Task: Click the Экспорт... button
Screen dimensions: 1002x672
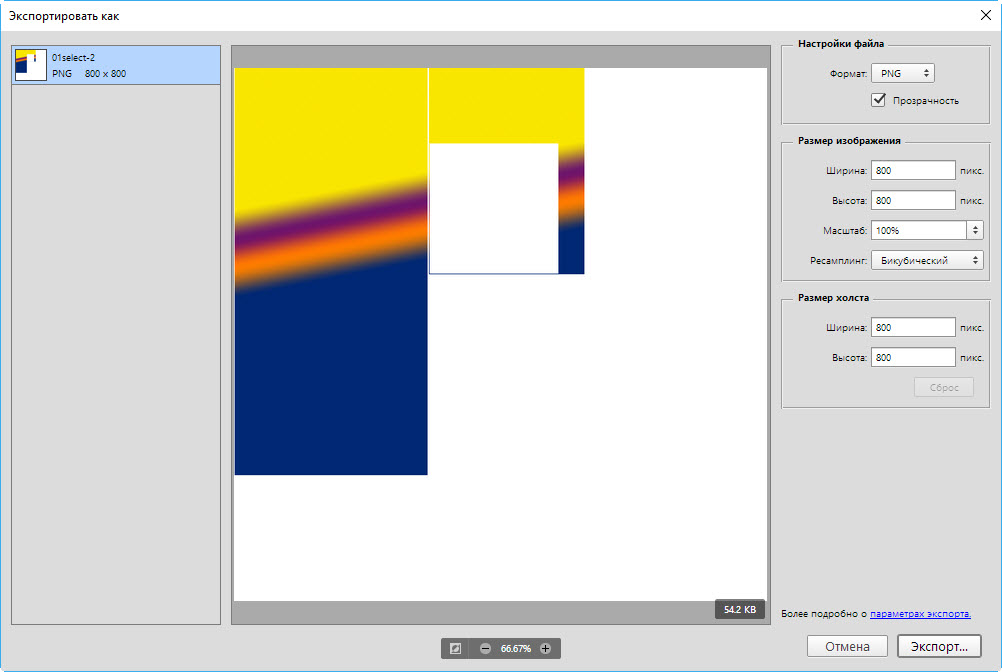Action: click(x=939, y=647)
